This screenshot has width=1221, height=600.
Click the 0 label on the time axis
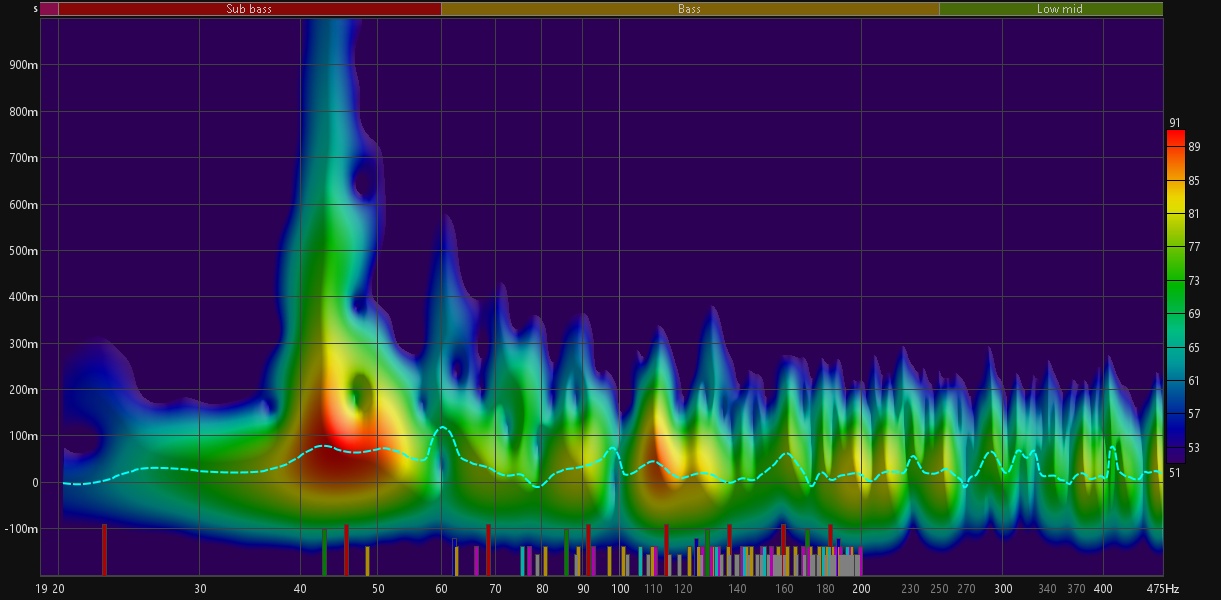(x=33, y=482)
